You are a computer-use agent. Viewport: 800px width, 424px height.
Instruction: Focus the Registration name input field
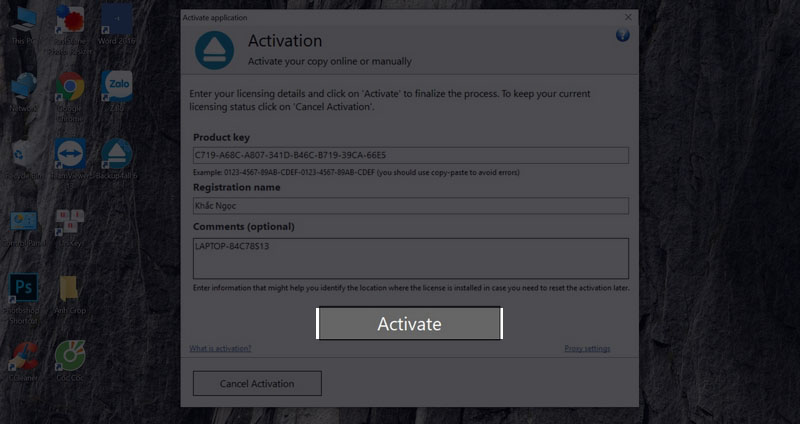[411, 206]
